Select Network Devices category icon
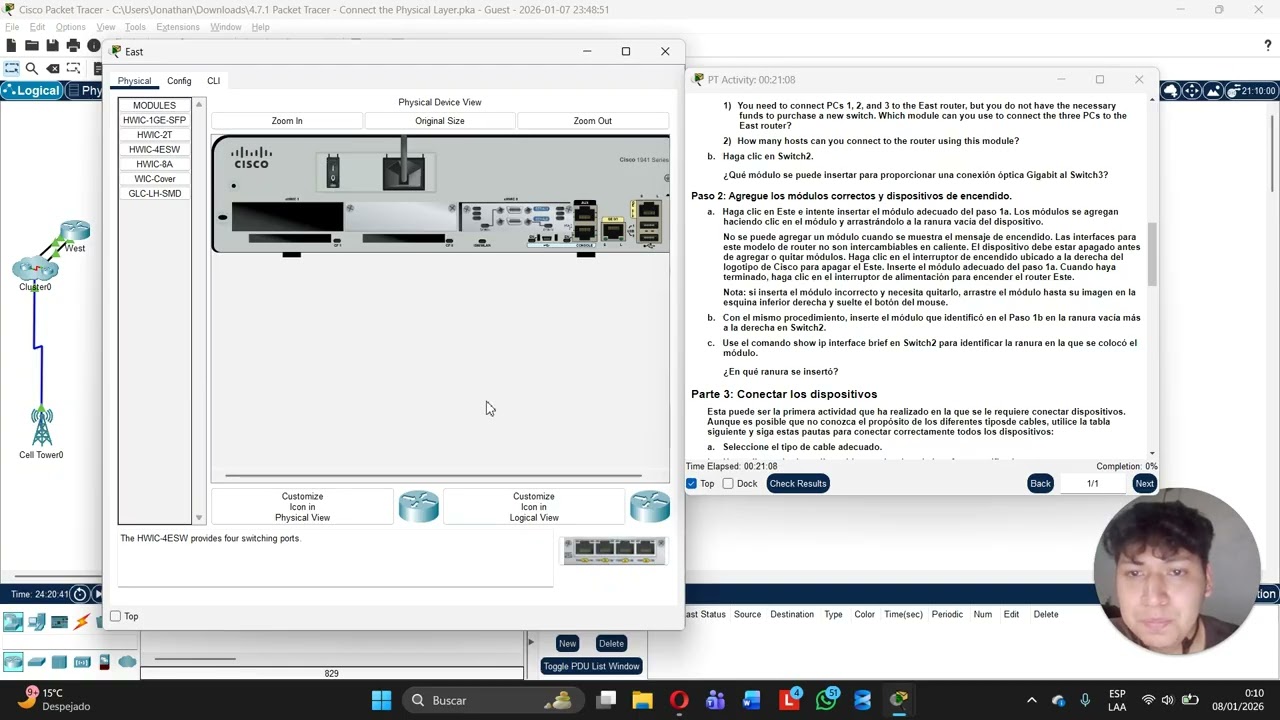The width and height of the screenshot is (1280, 720). tap(13, 622)
